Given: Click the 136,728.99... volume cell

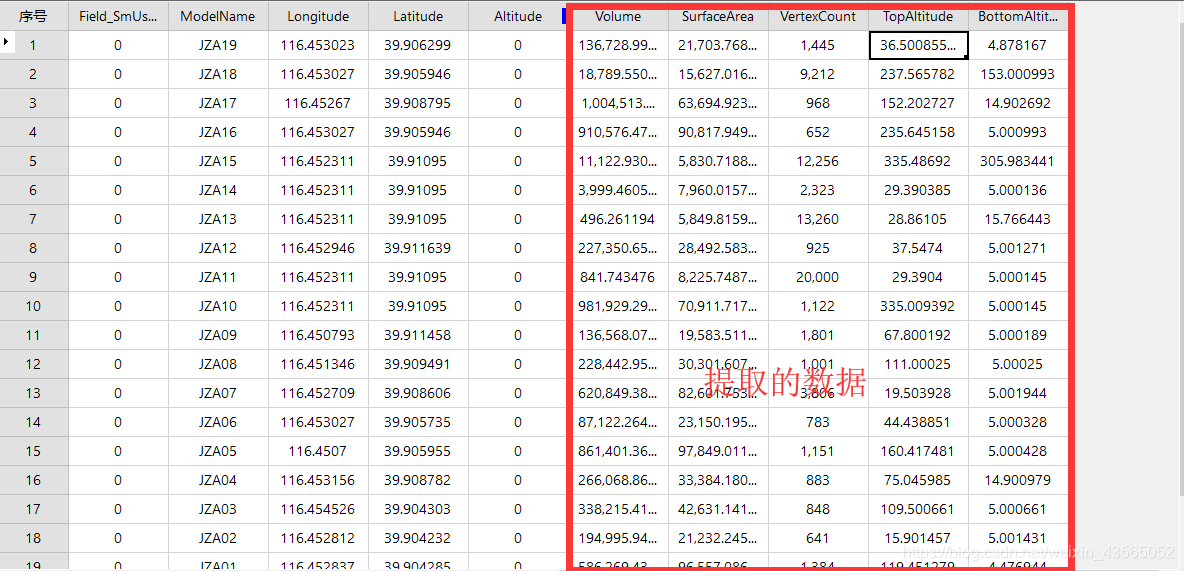Looking at the screenshot, I should (x=618, y=45).
